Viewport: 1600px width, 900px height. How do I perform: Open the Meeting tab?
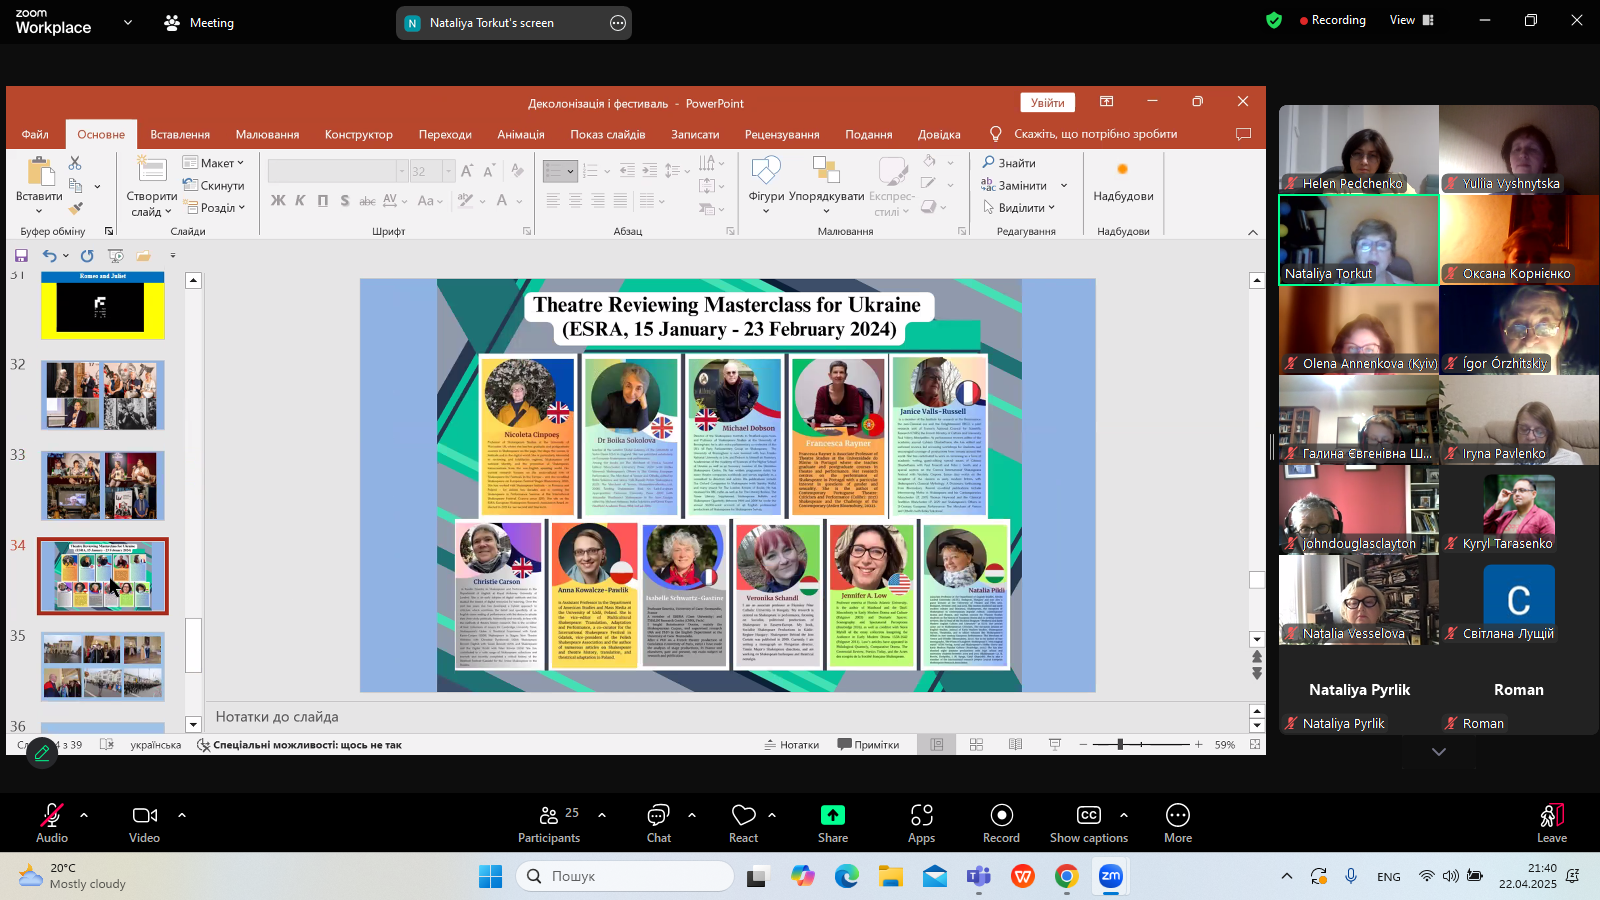[199, 22]
